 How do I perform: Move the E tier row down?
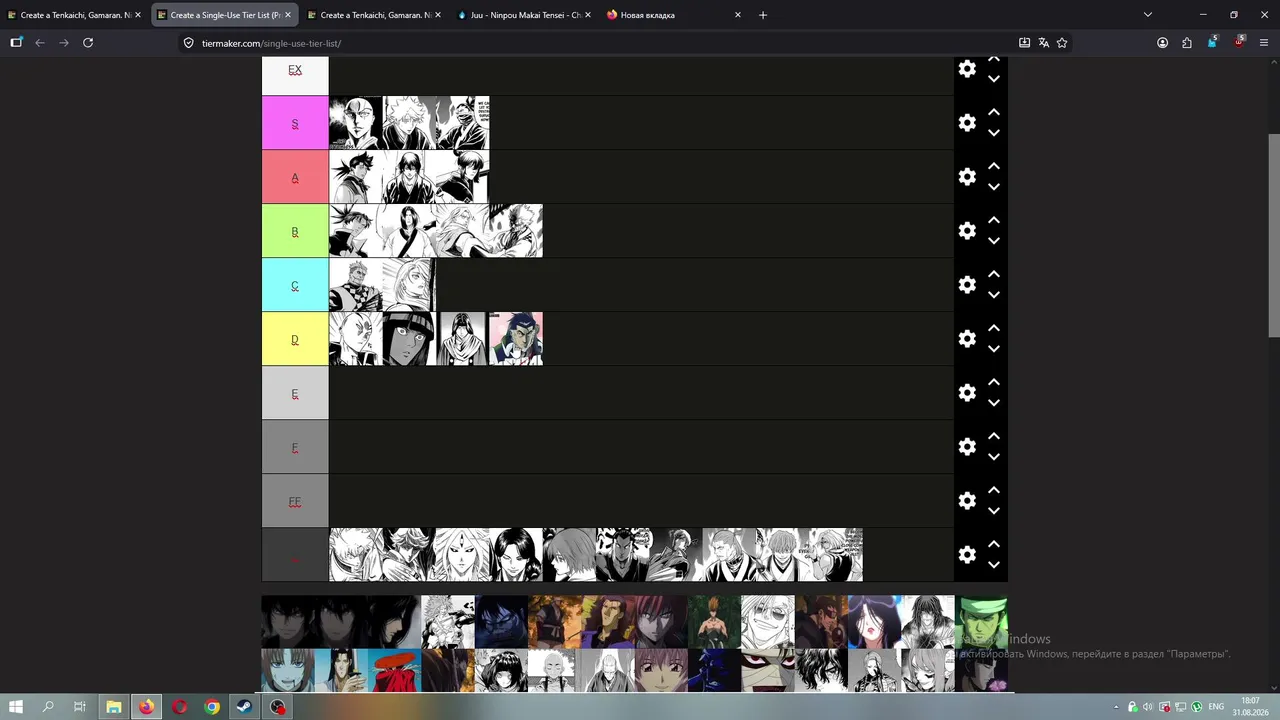pyautogui.click(x=994, y=403)
